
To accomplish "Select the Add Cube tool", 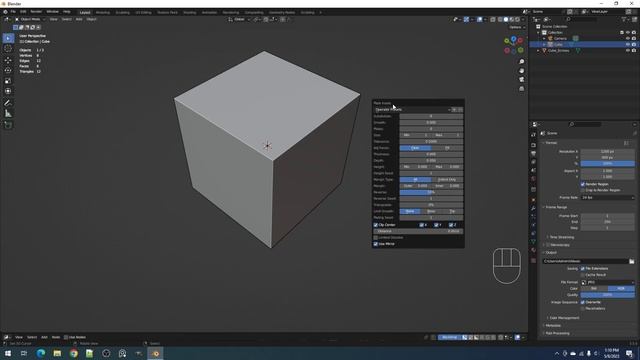I will tap(8, 125).
